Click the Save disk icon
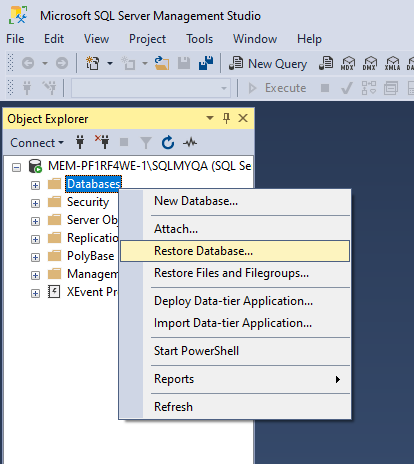Viewport: 414px width, 464px height. tap(184, 63)
